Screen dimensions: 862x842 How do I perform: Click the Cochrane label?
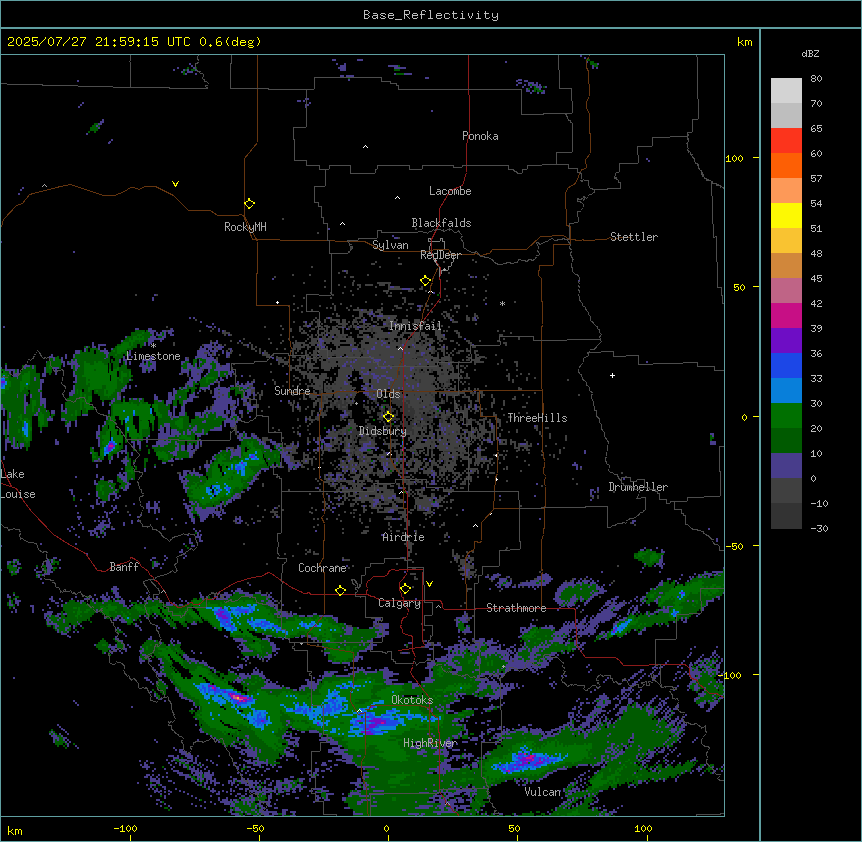[x=322, y=568]
